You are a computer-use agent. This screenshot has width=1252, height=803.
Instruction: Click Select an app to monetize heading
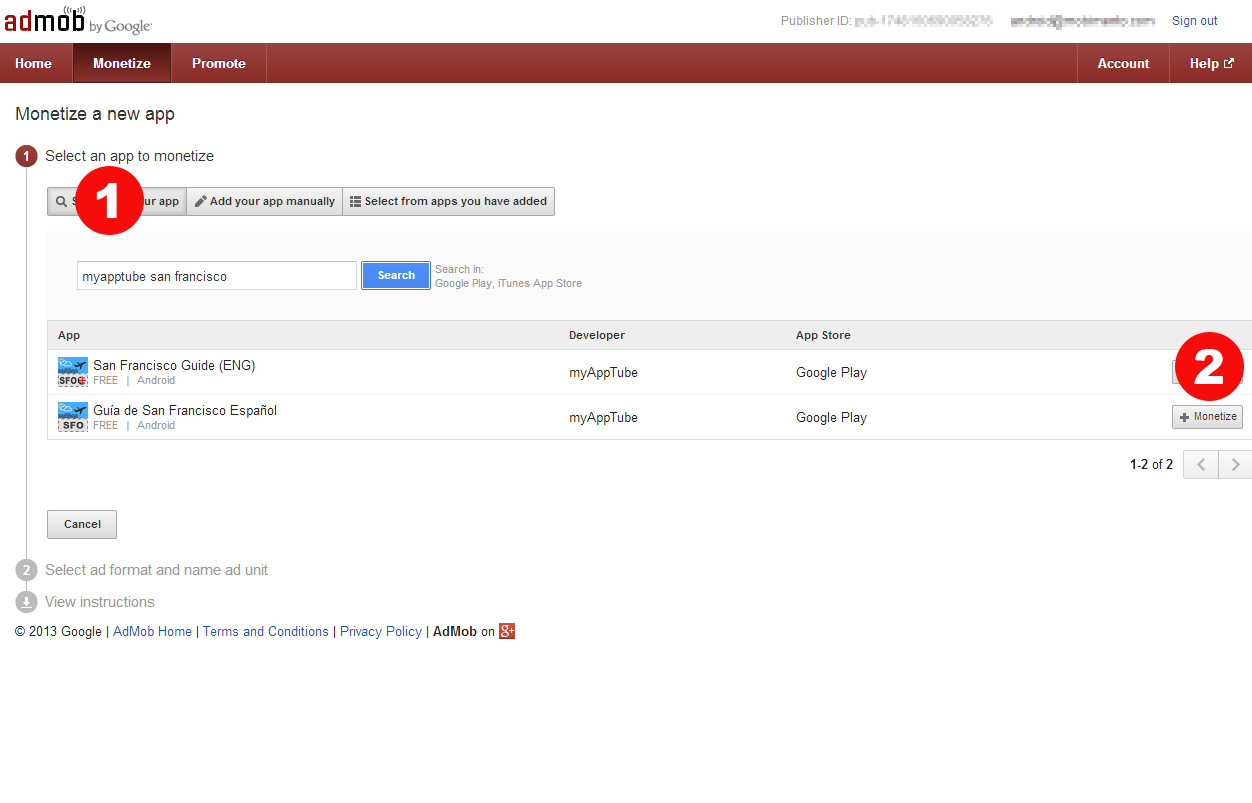[x=129, y=156]
